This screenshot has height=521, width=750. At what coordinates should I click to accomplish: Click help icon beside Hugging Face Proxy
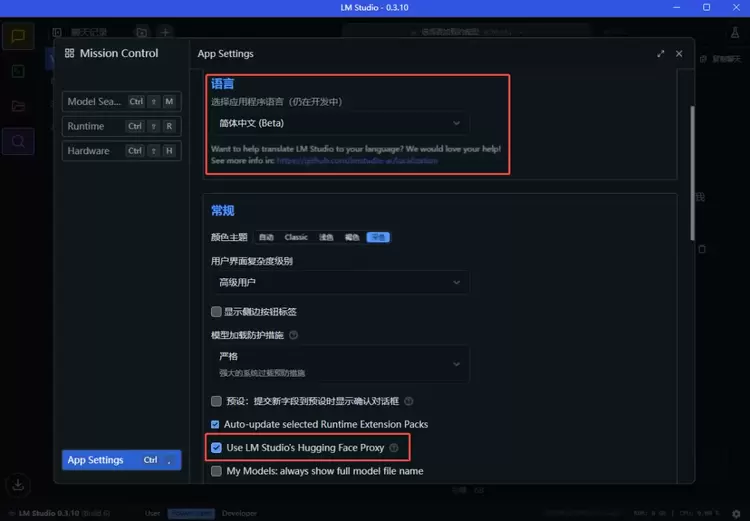pyautogui.click(x=394, y=448)
